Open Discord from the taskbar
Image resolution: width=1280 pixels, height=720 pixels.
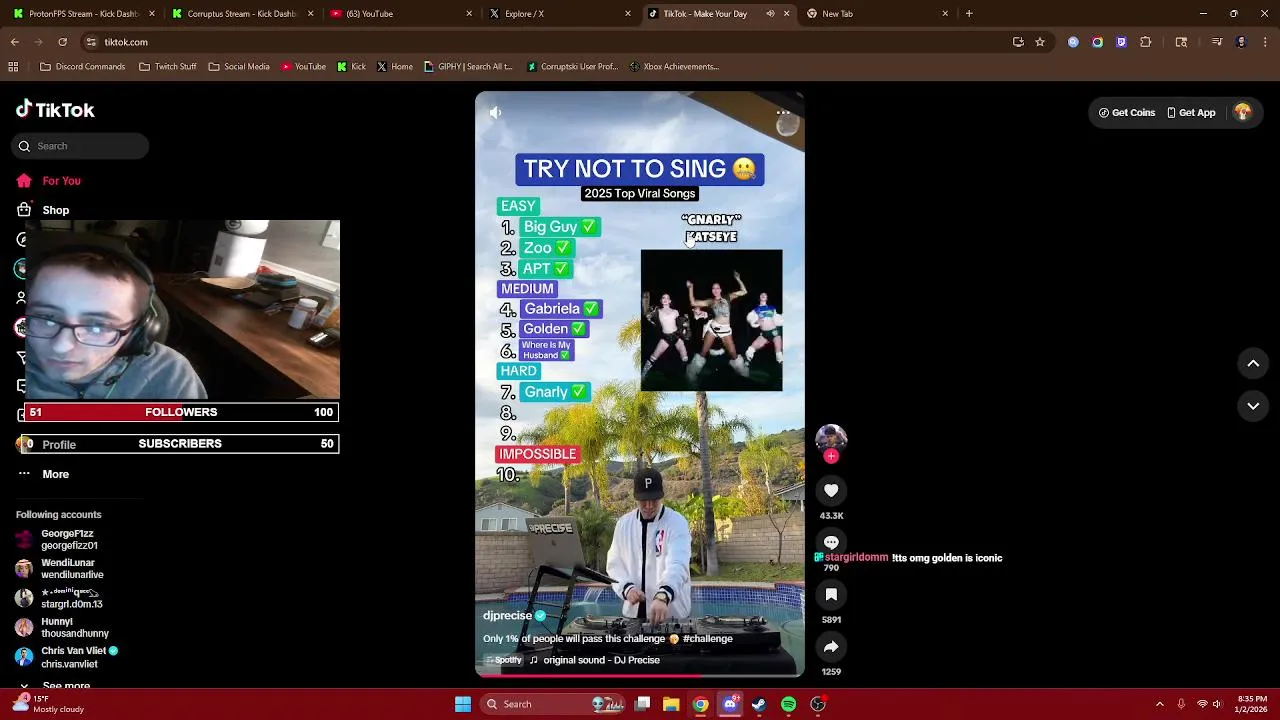coord(730,704)
